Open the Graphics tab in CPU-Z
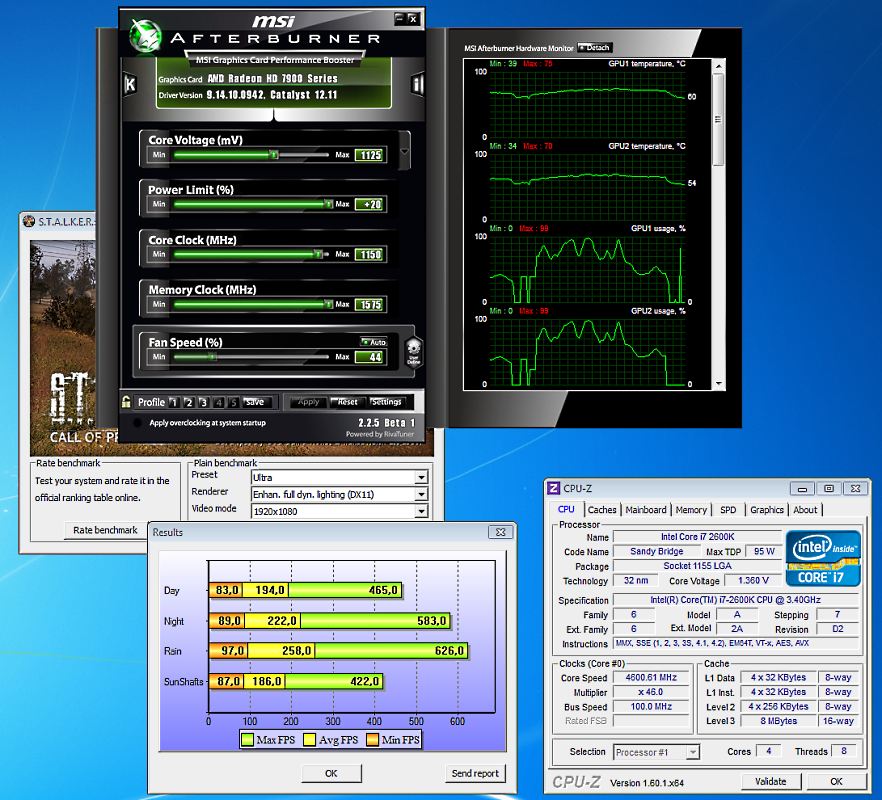Image resolution: width=882 pixels, height=800 pixels. (767, 510)
